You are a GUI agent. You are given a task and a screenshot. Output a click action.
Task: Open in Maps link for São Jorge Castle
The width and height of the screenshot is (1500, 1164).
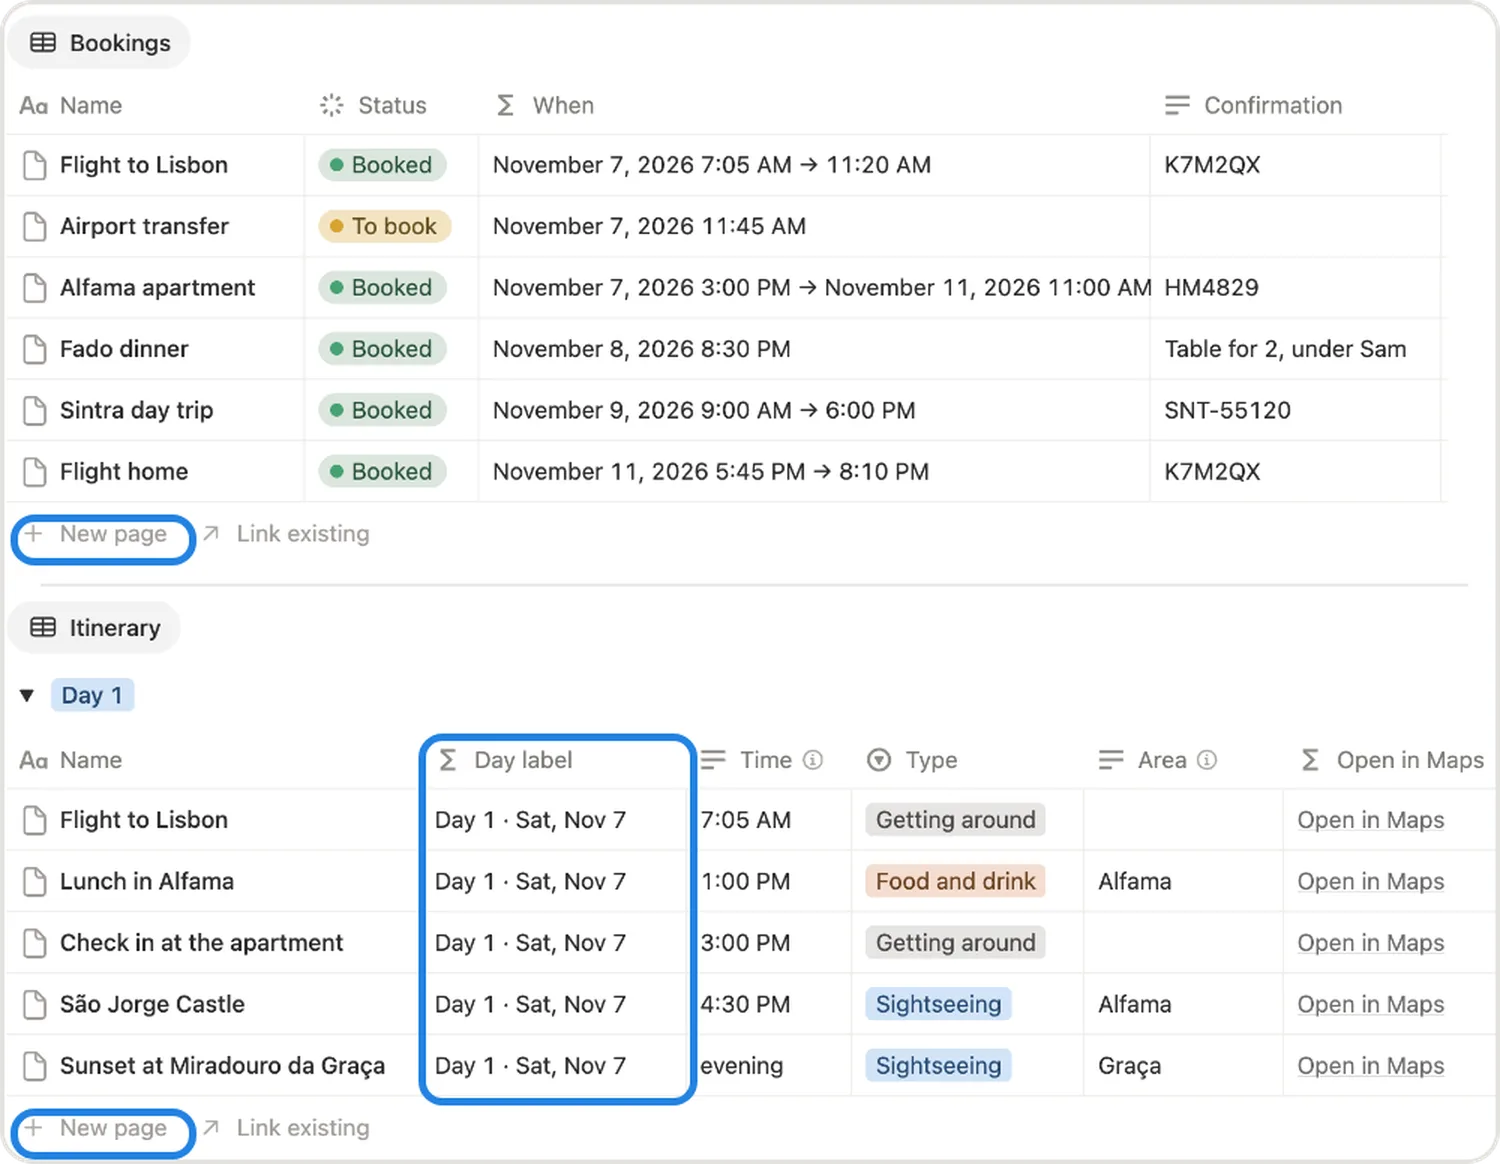1371,1004
